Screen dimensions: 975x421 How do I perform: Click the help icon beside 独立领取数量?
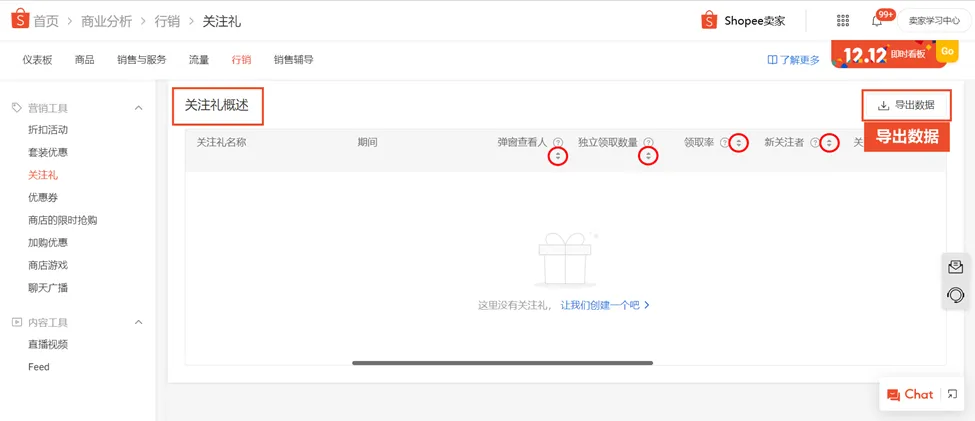click(x=649, y=142)
